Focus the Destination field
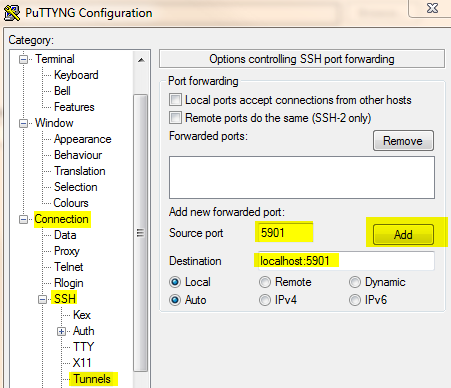 [346, 261]
